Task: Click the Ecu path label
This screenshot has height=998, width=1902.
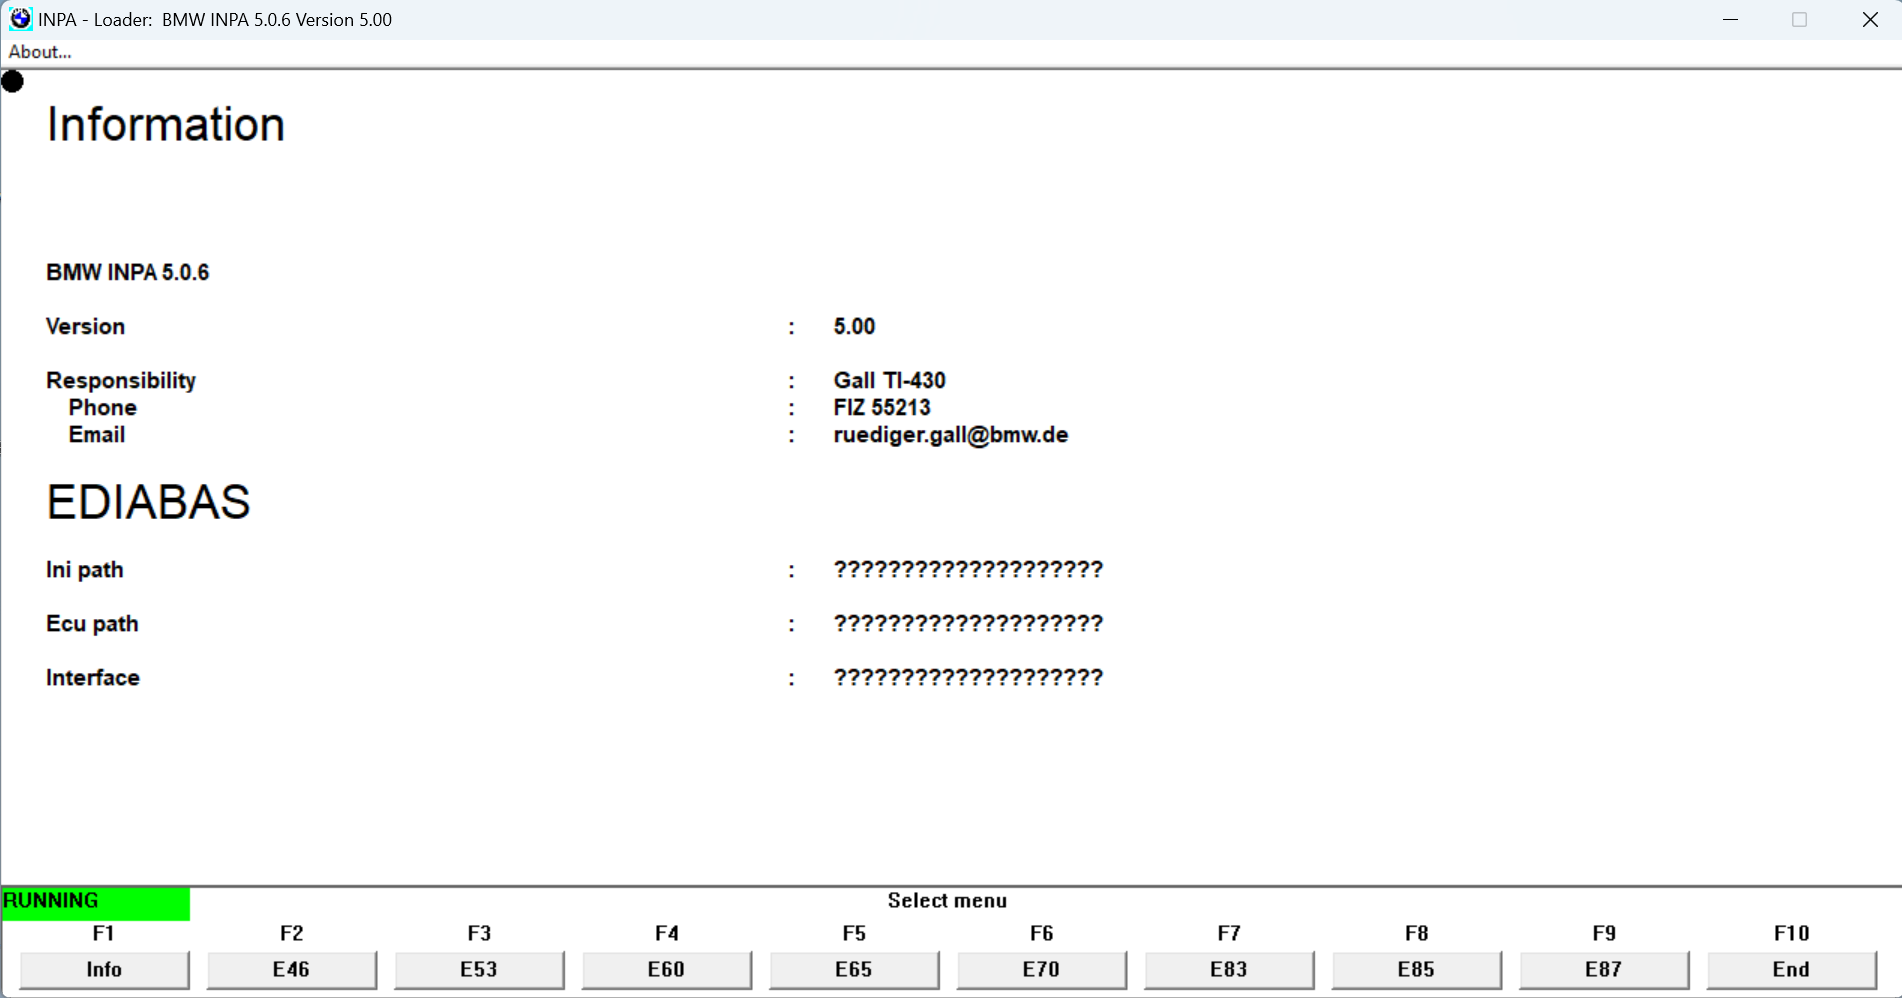Action: (92, 624)
